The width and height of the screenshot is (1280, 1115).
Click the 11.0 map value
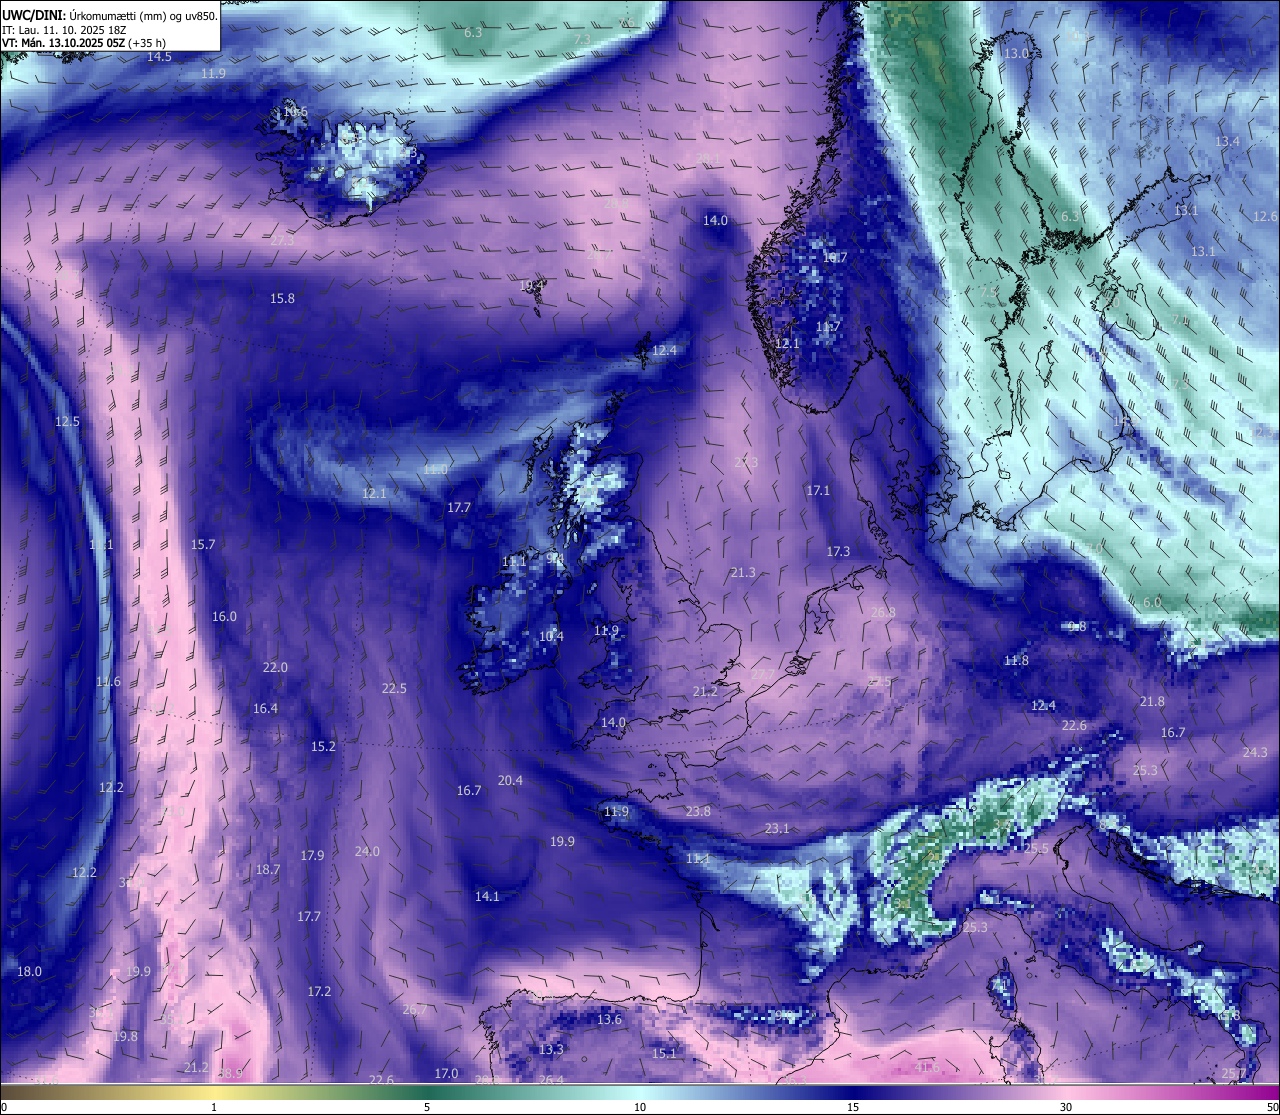(435, 470)
